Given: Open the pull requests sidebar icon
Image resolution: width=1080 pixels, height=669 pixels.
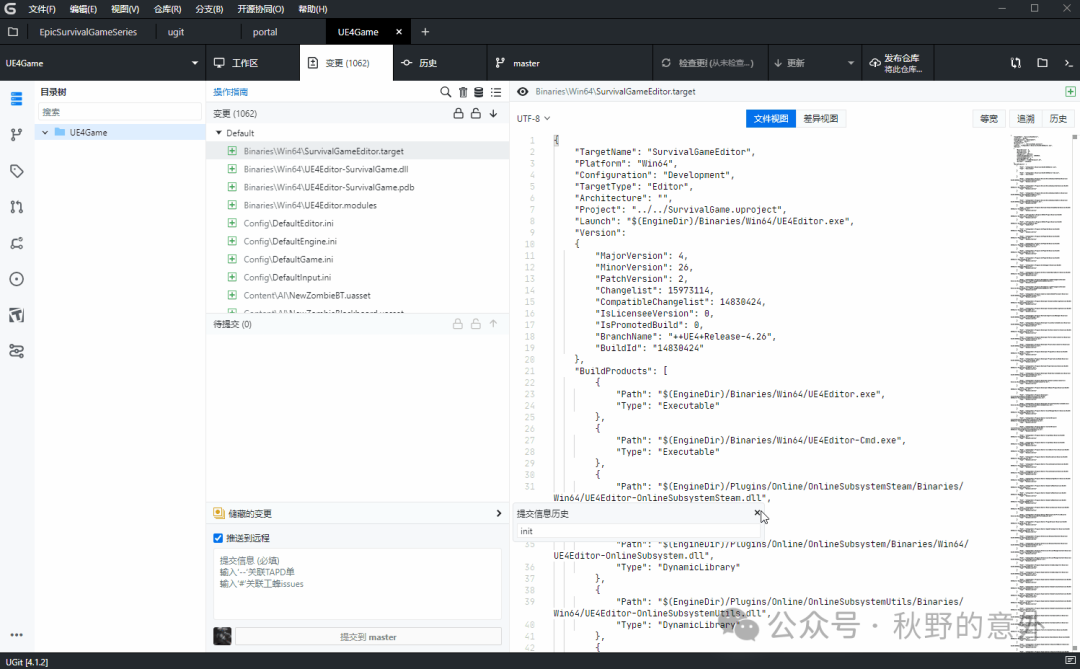Looking at the screenshot, I should pos(17,207).
